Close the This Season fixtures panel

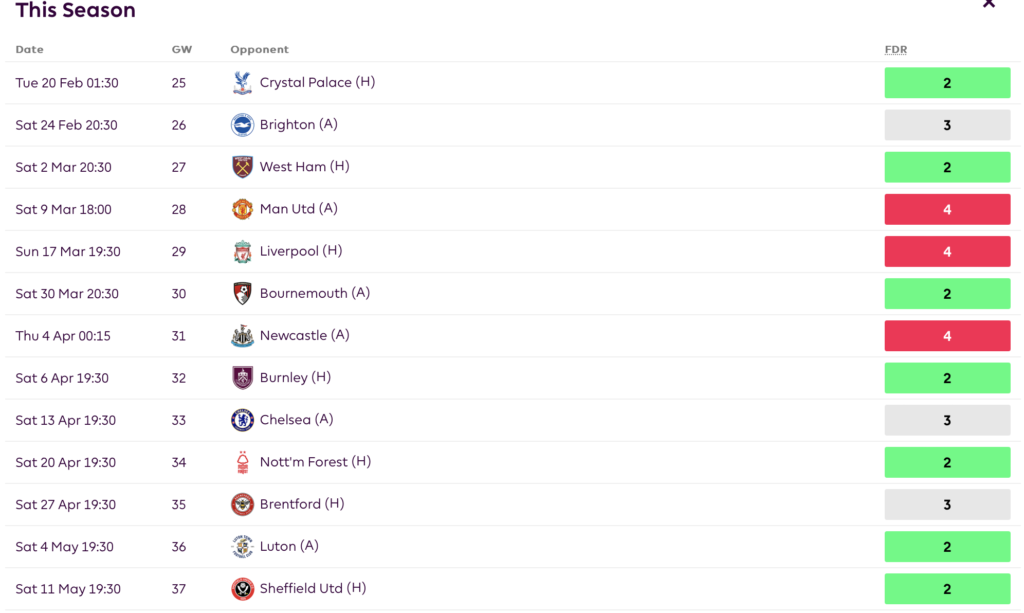point(989,4)
